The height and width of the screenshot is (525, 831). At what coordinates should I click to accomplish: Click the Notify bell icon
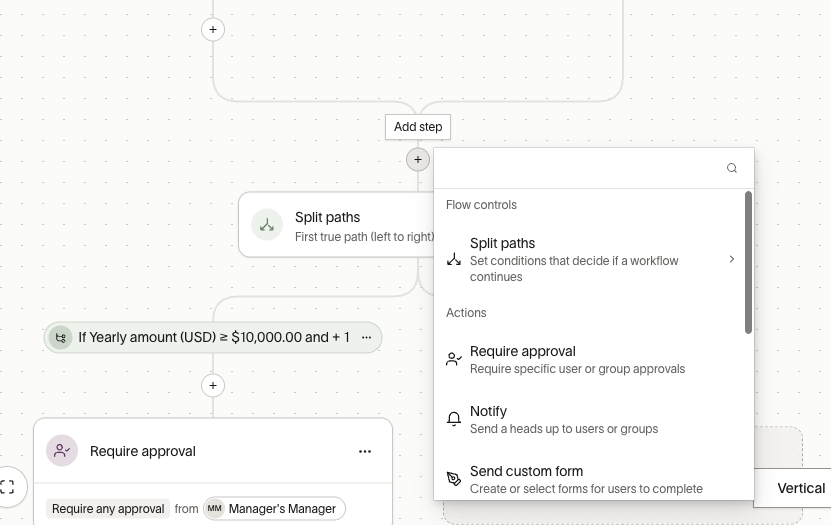[x=454, y=419]
